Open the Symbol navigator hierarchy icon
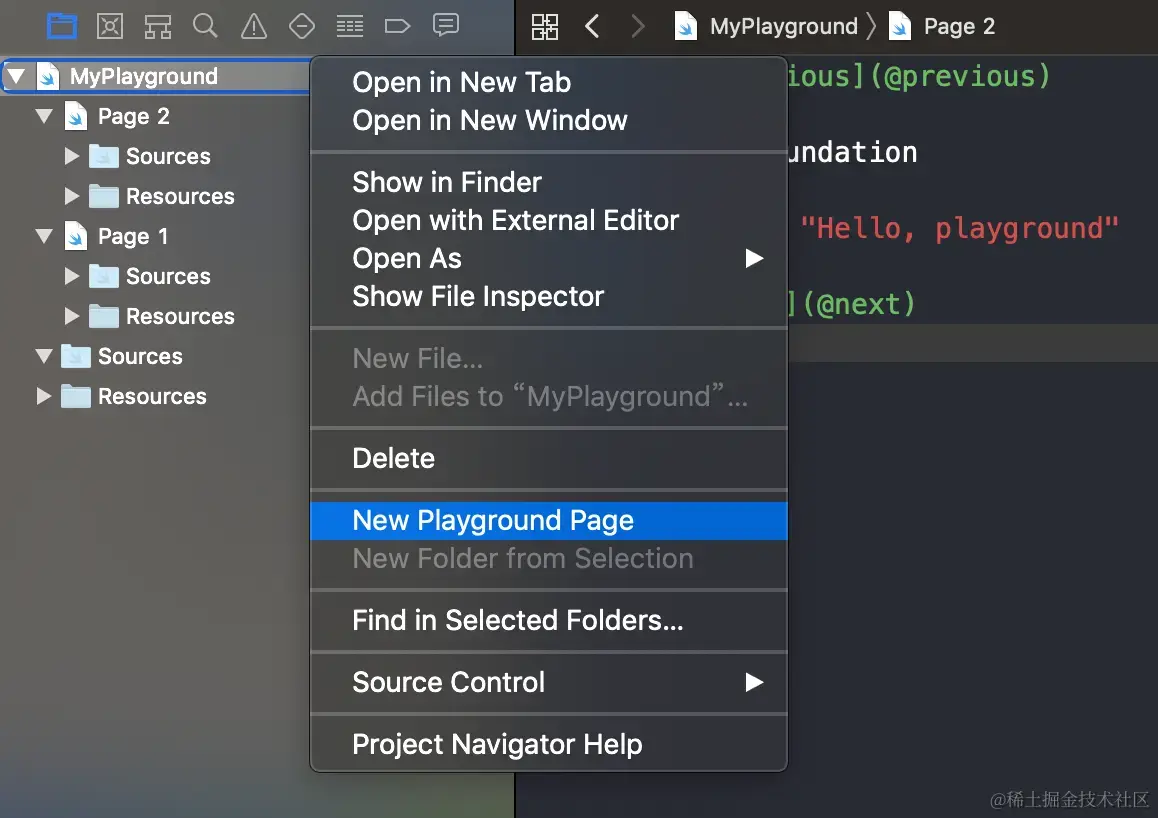1158x818 pixels. click(157, 27)
